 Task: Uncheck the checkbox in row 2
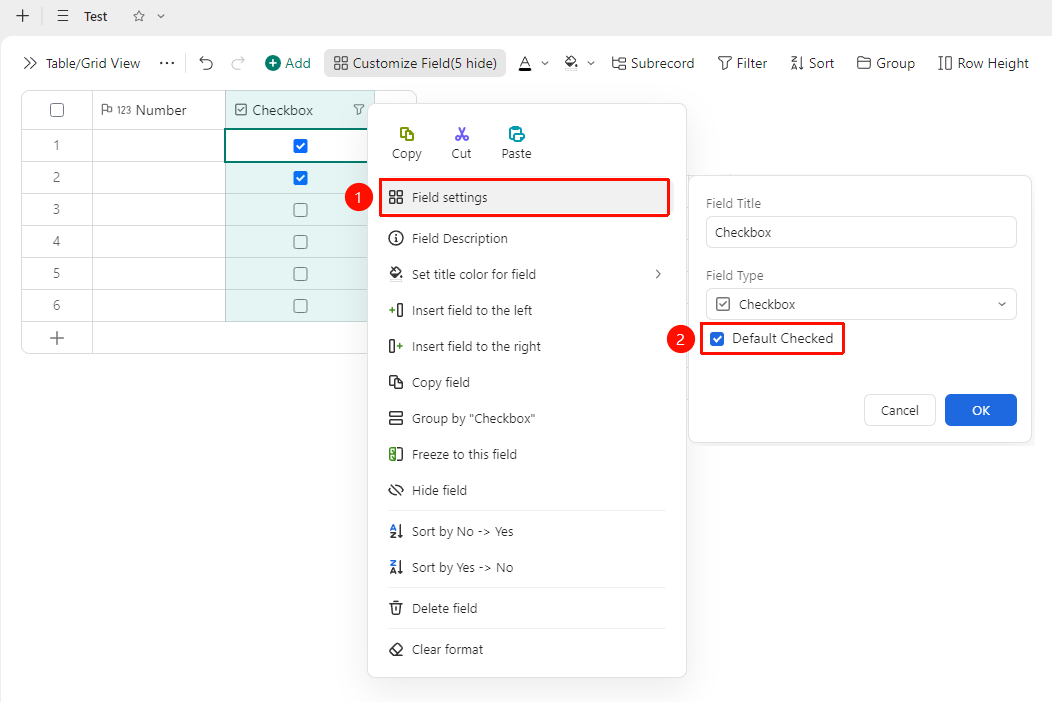(x=301, y=178)
